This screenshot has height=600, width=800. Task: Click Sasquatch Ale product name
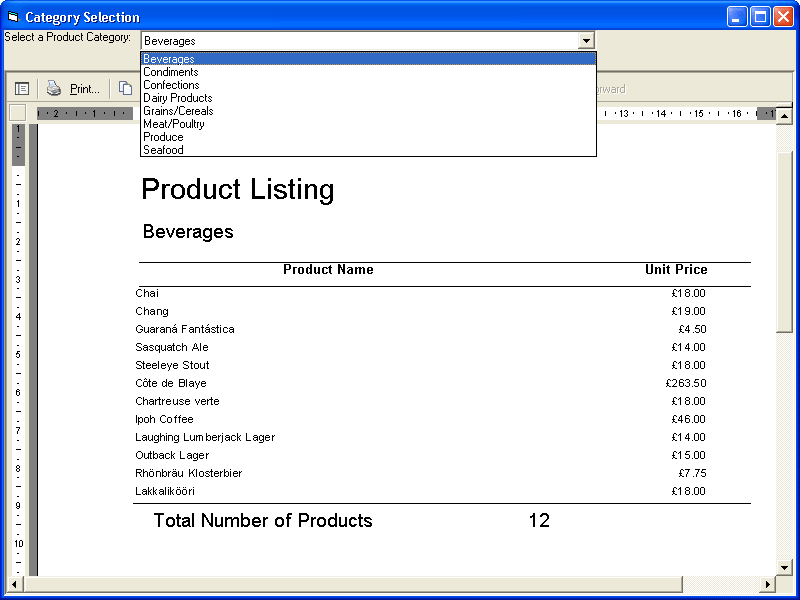(172, 347)
